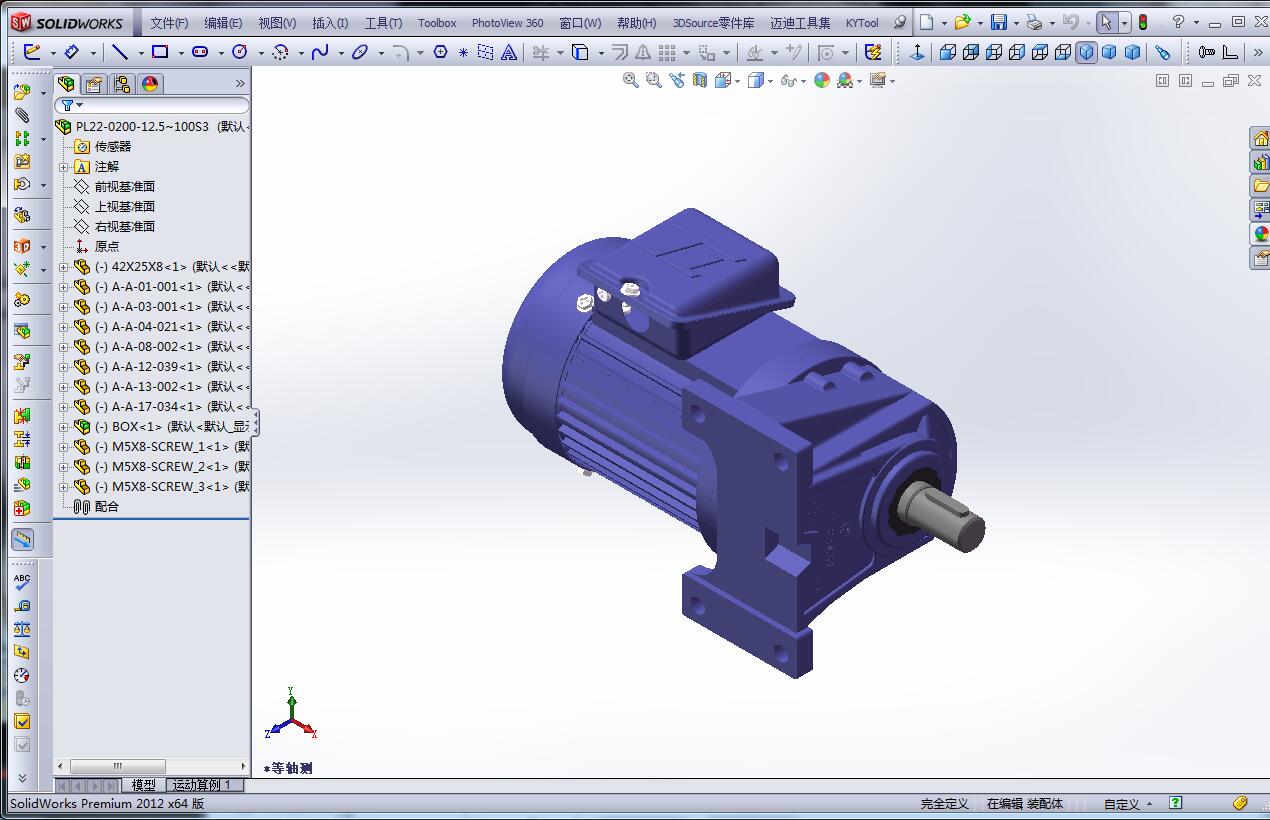The height and width of the screenshot is (820, 1270).
Task: Open the PhotoView 360 menu
Action: click(x=508, y=23)
